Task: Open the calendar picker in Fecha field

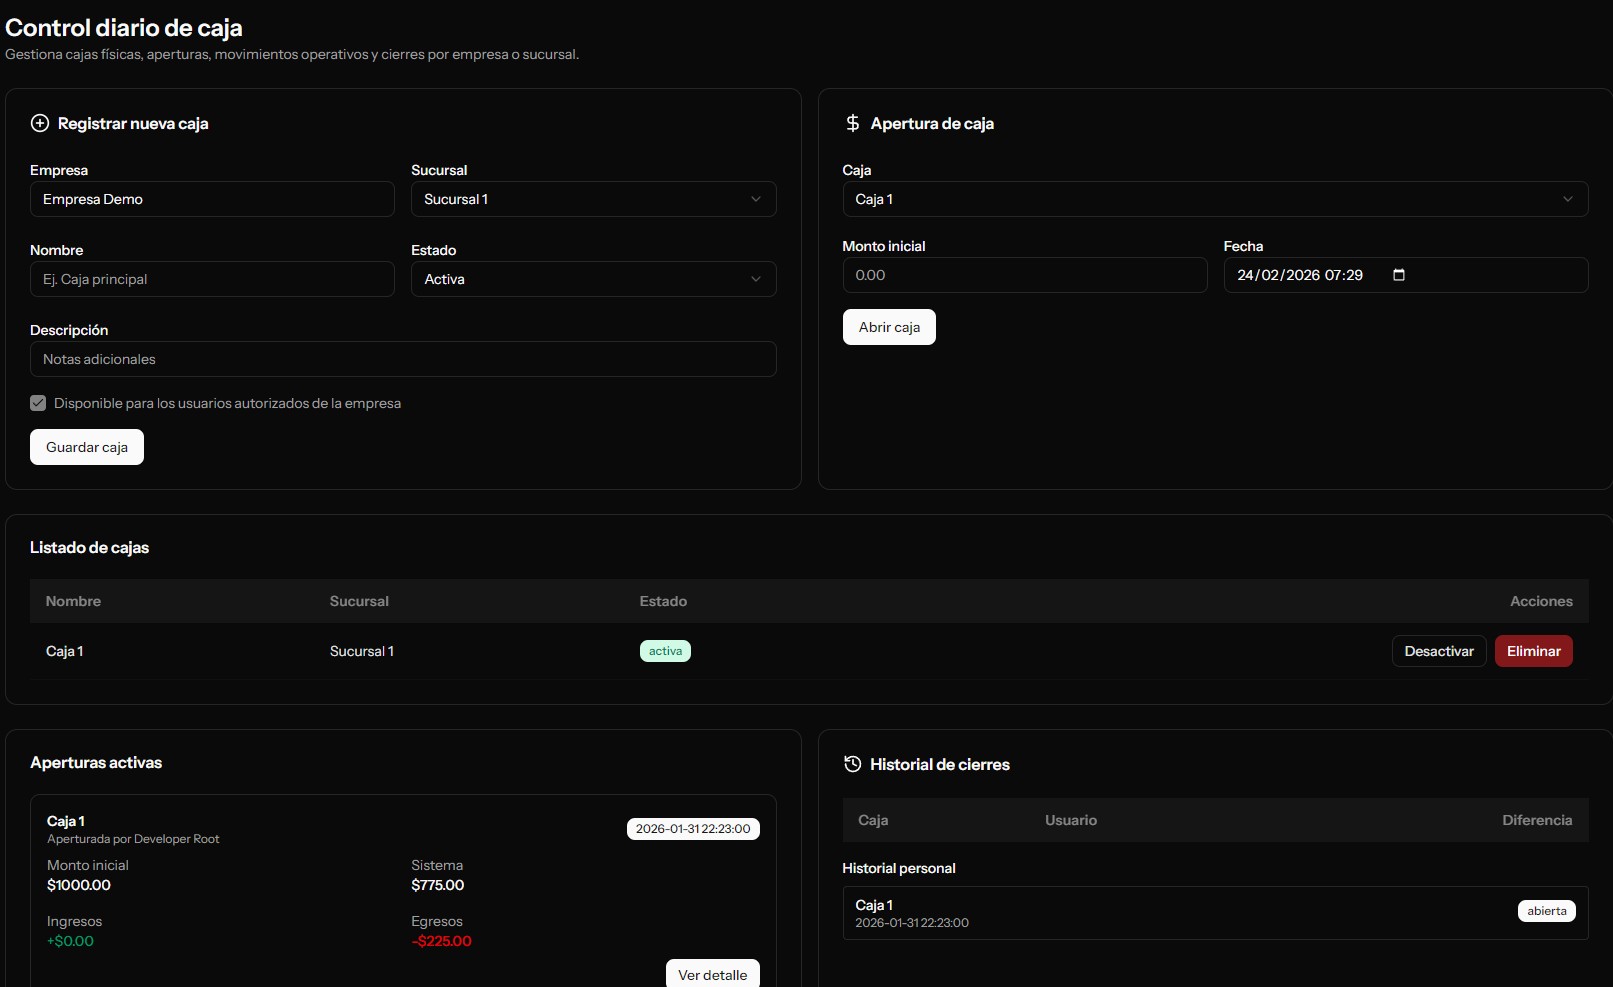Action: point(1399,275)
